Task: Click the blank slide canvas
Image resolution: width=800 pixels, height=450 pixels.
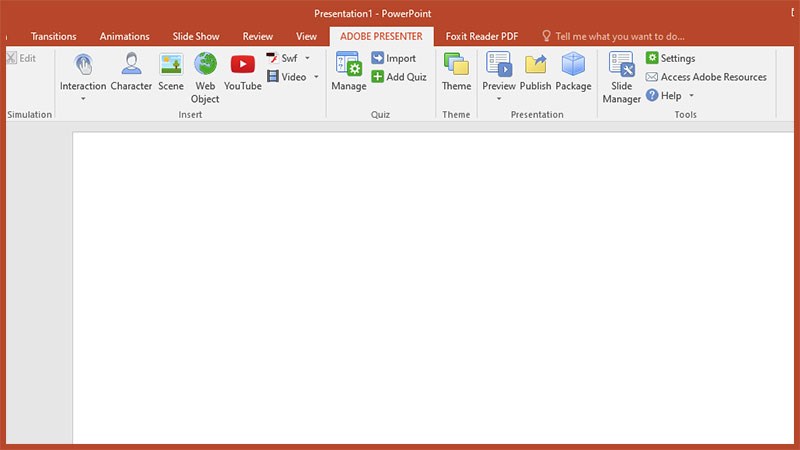Action: 433,288
